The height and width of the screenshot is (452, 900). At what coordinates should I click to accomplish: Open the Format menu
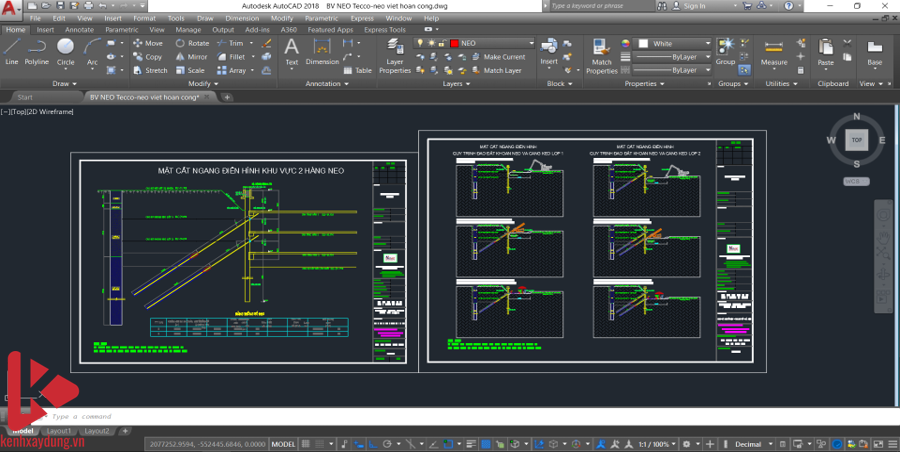point(144,18)
